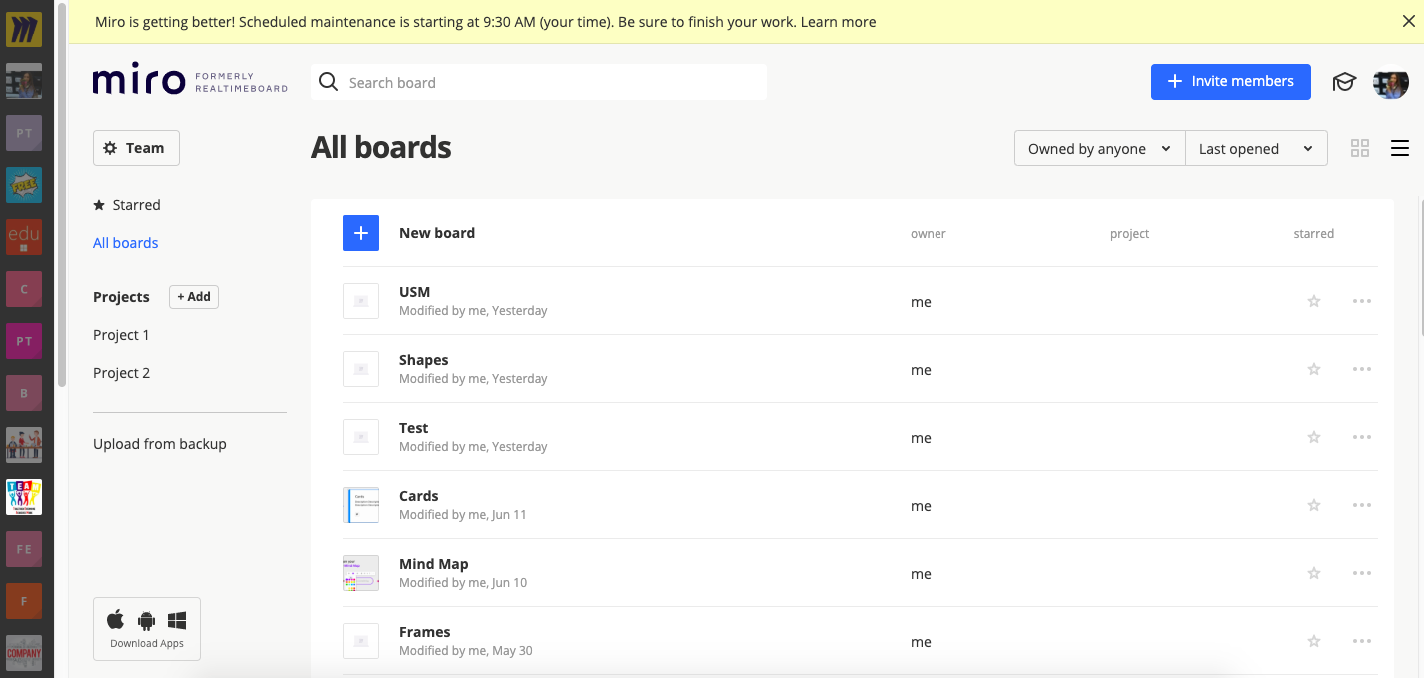Click the Invite members button

click(x=1230, y=82)
